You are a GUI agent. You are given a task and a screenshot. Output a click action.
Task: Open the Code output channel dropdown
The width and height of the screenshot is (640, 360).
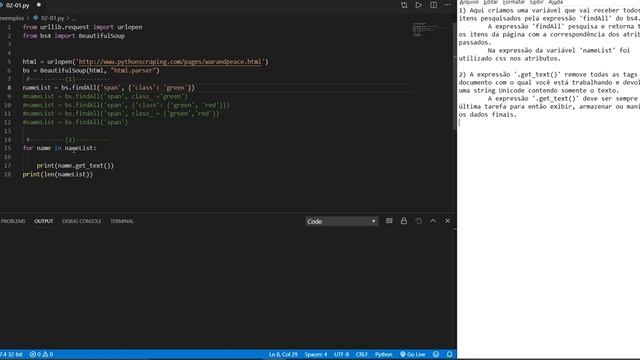[x=341, y=221]
